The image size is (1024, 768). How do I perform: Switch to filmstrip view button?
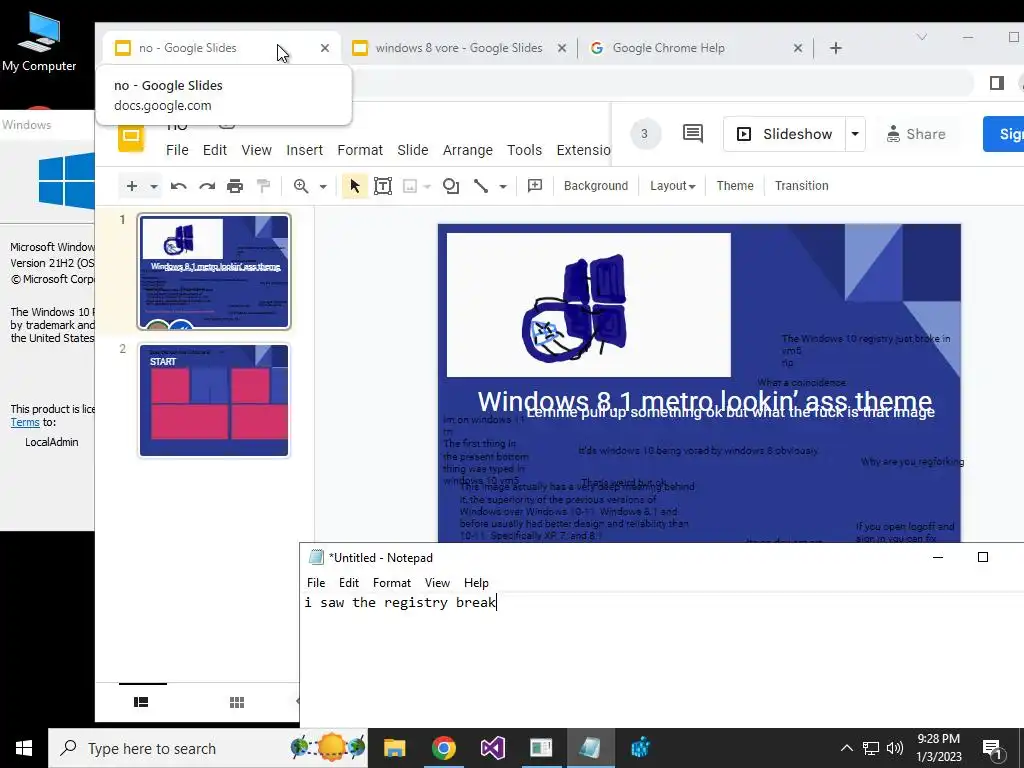(x=141, y=702)
